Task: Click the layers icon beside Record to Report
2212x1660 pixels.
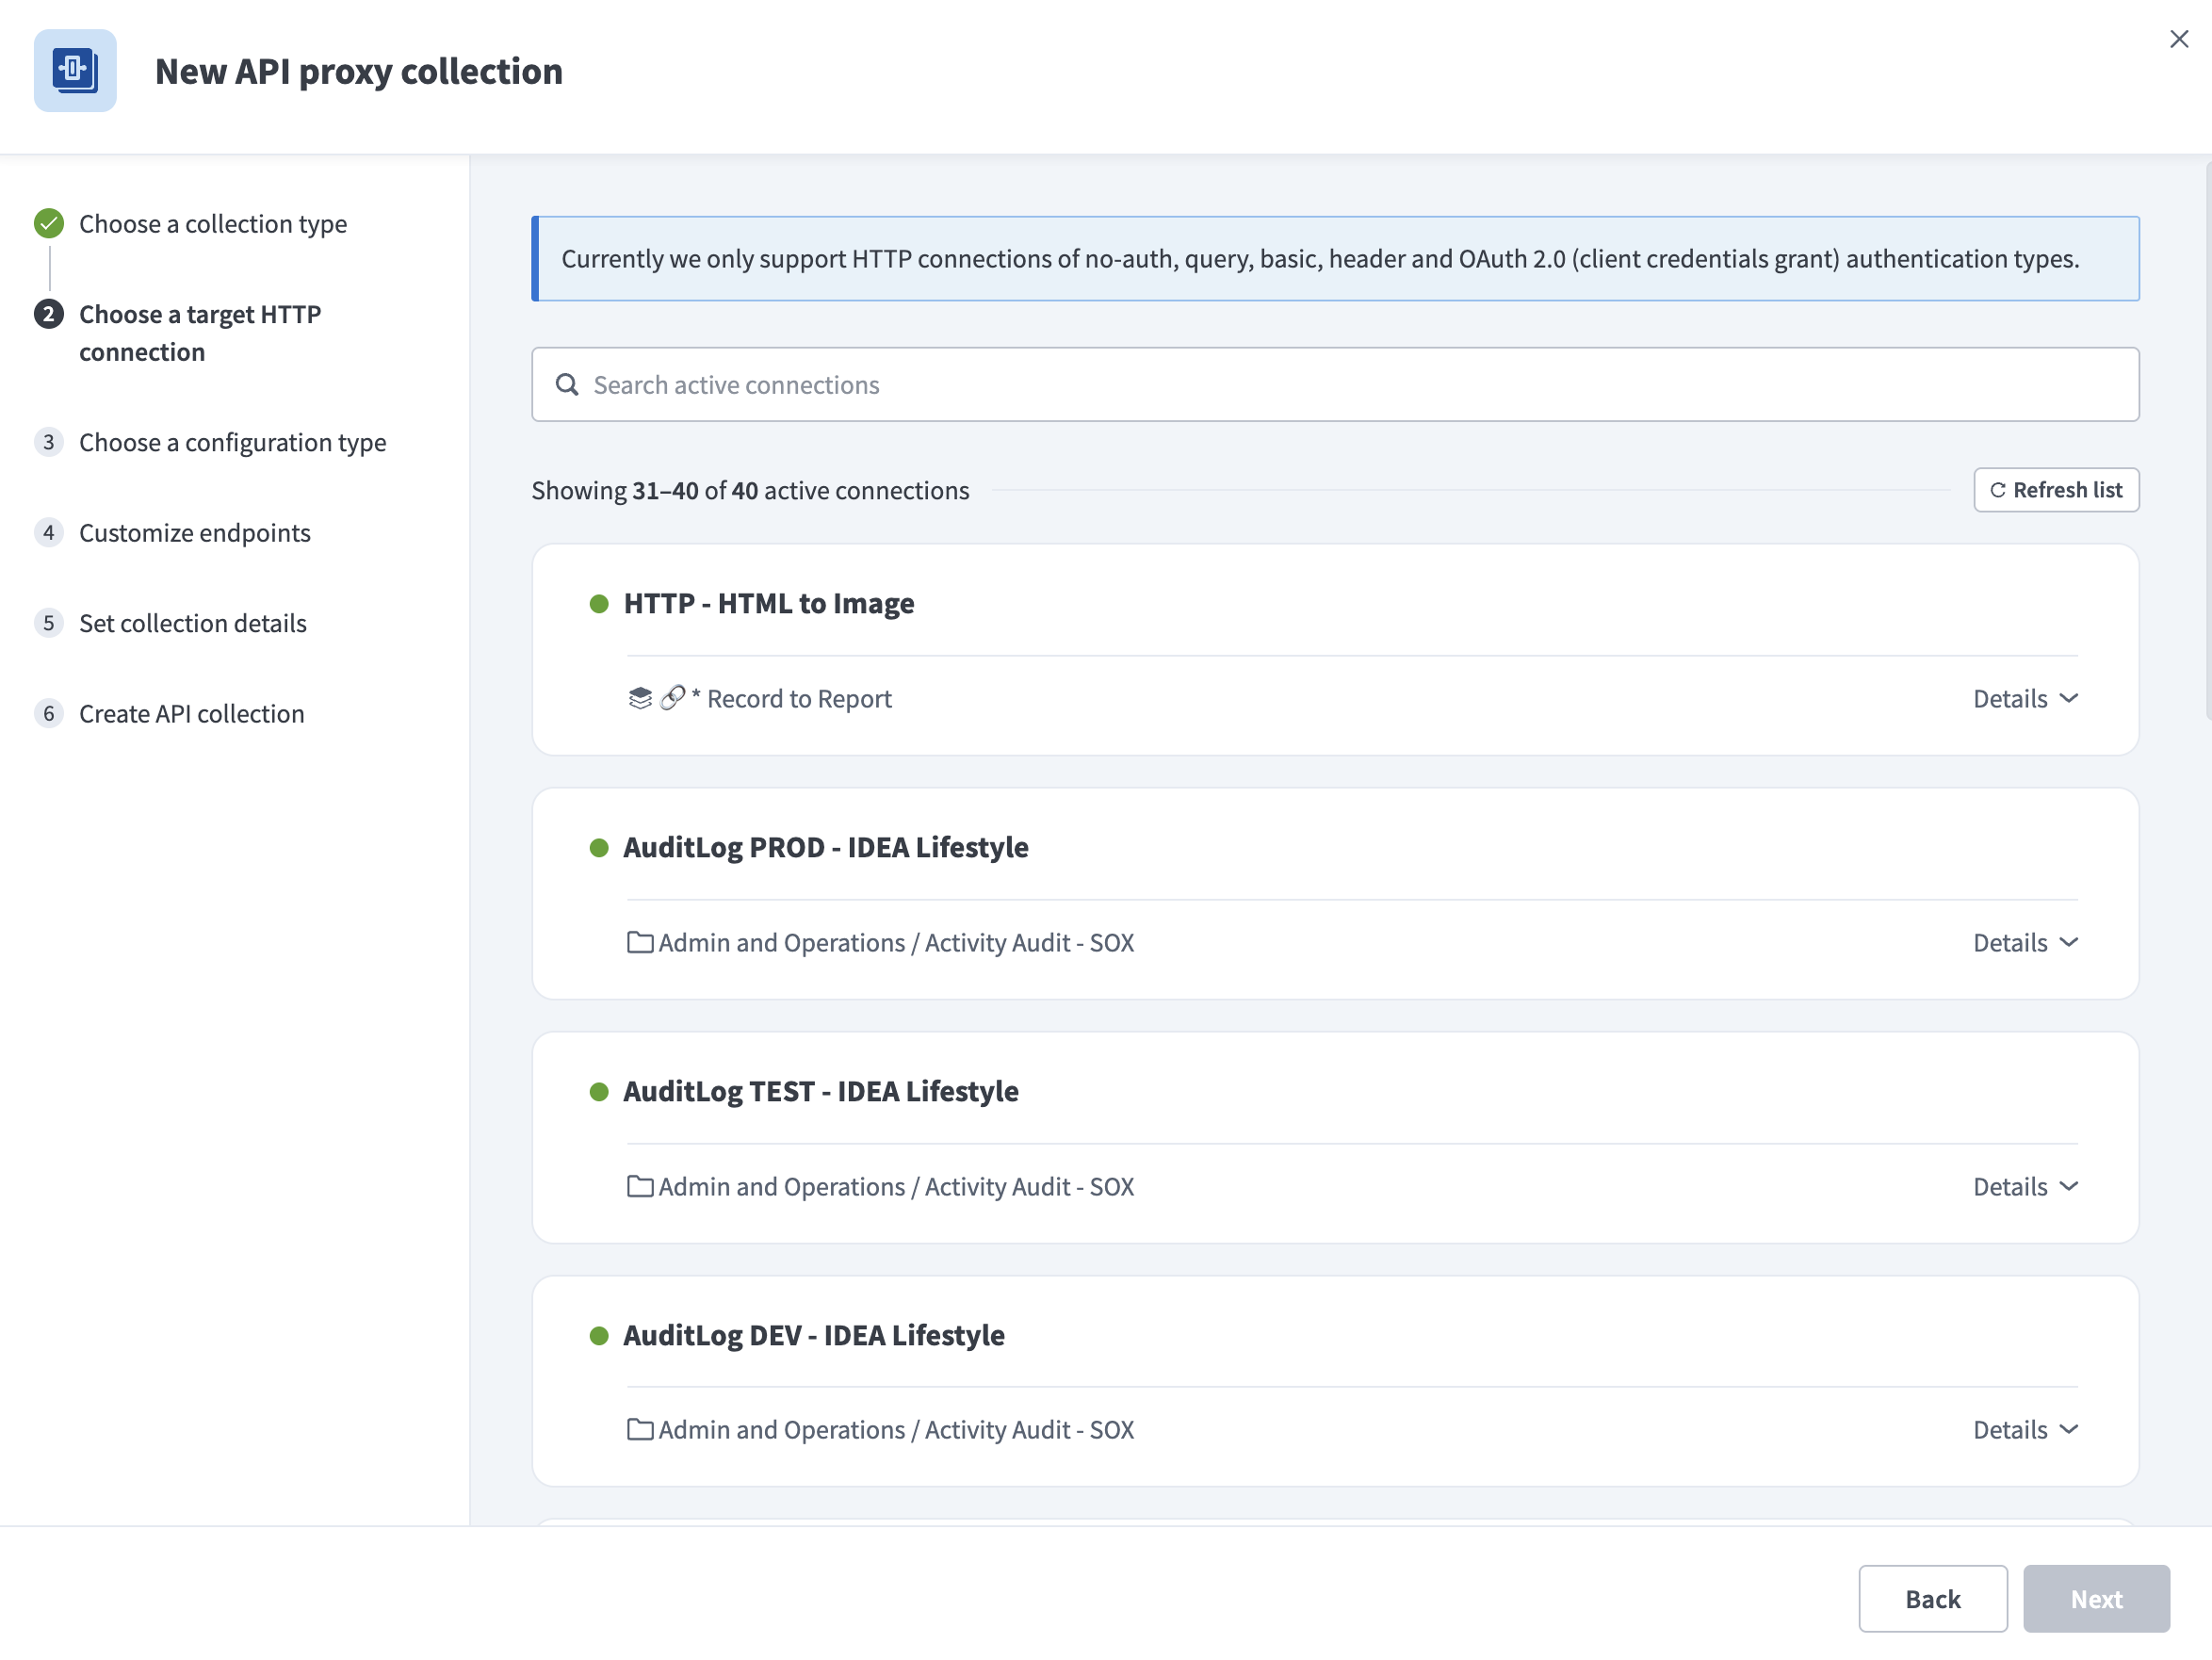Action: coord(639,698)
